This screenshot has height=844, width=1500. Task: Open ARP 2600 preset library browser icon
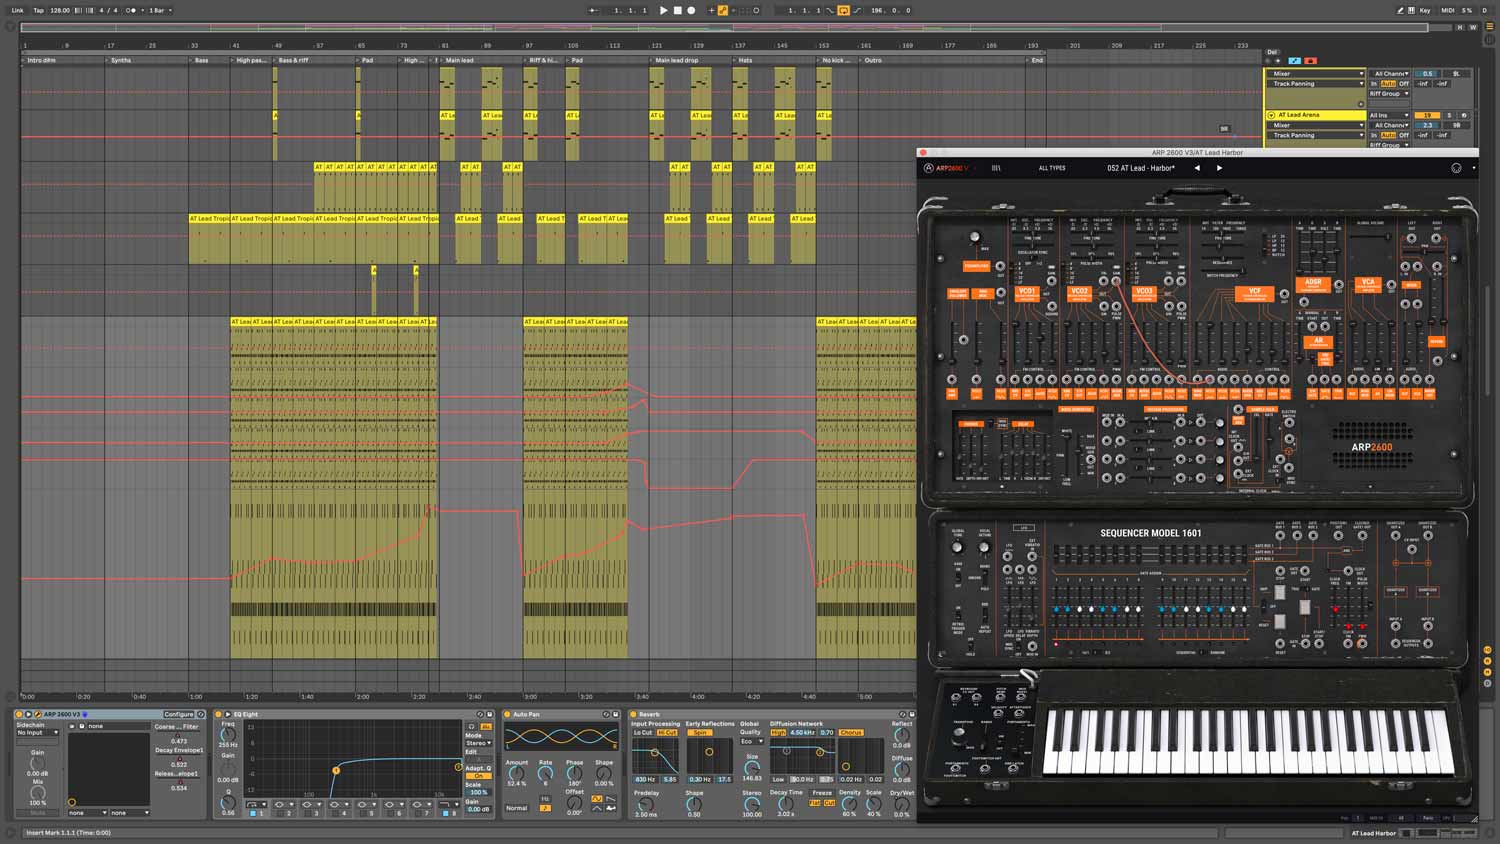click(996, 168)
